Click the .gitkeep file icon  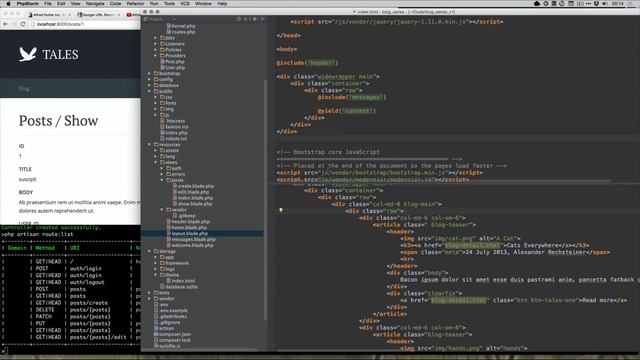(x=175, y=216)
